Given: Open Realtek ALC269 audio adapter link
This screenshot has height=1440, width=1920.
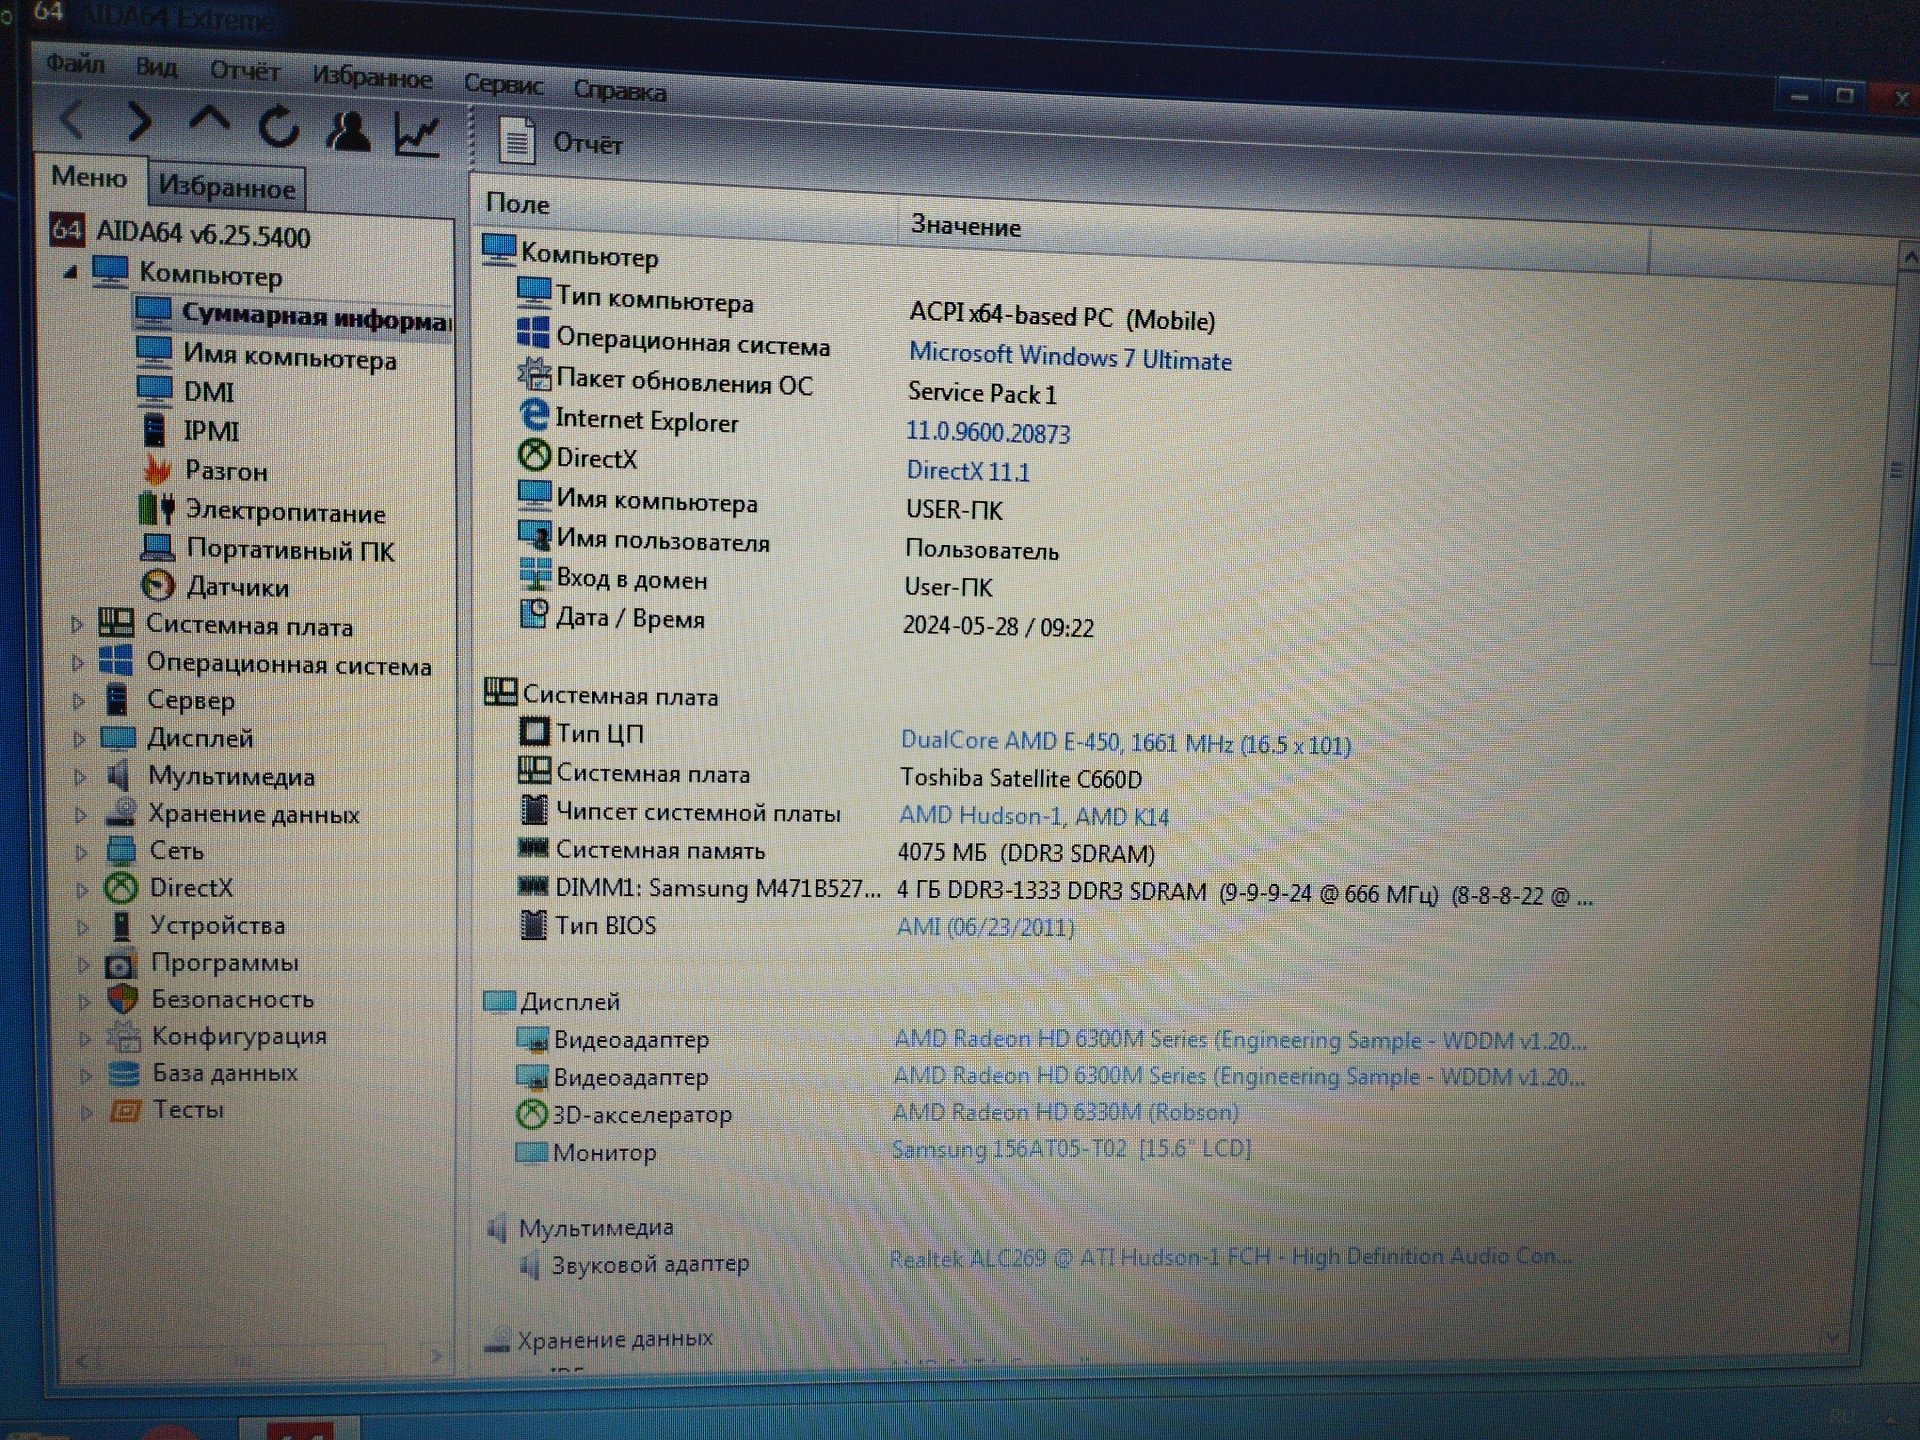Looking at the screenshot, I should [x=1230, y=1257].
